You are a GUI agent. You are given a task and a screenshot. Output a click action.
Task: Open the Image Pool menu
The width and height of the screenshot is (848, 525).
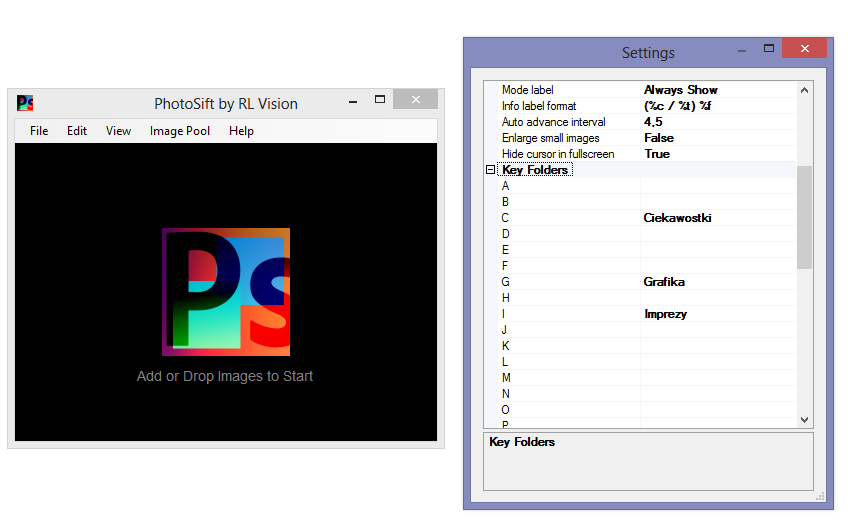(180, 131)
